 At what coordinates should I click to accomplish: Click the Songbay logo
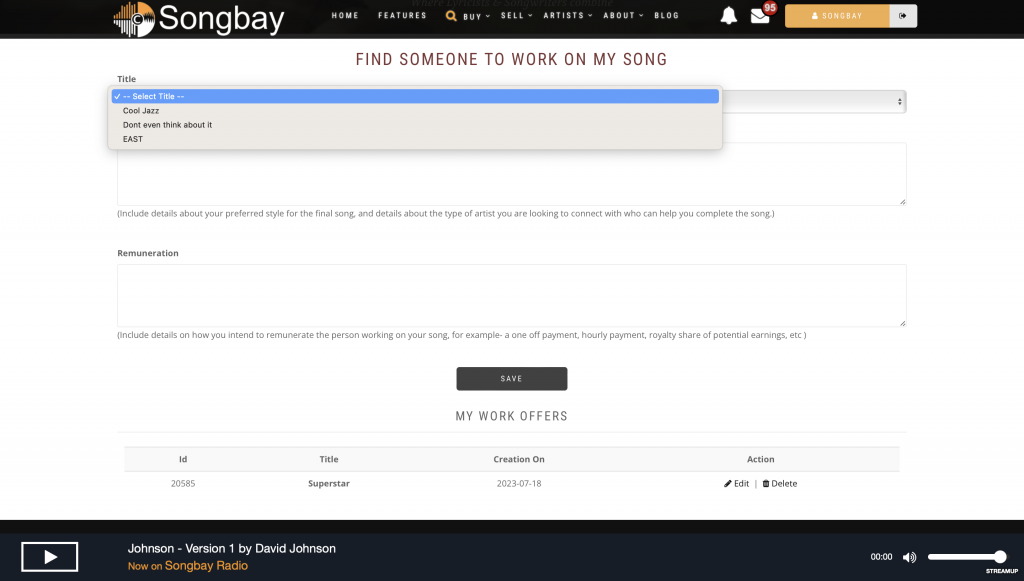pos(199,19)
